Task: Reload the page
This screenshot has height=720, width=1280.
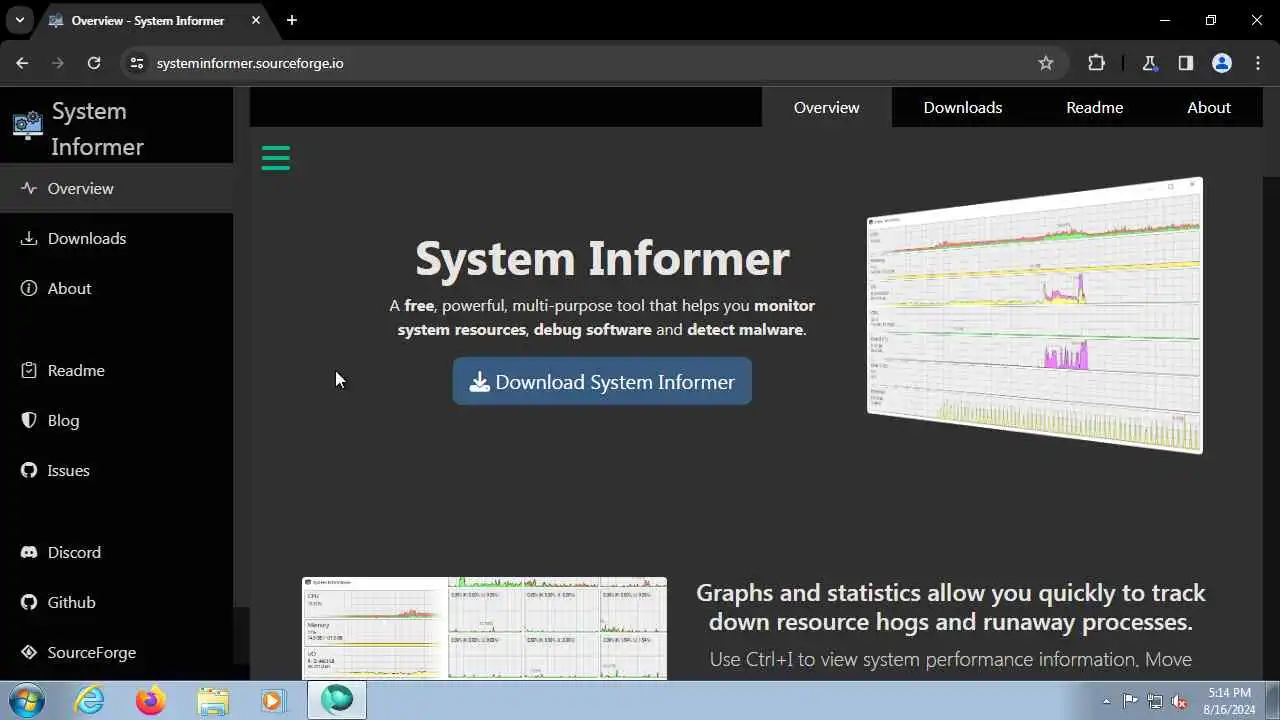Action: tap(94, 63)
